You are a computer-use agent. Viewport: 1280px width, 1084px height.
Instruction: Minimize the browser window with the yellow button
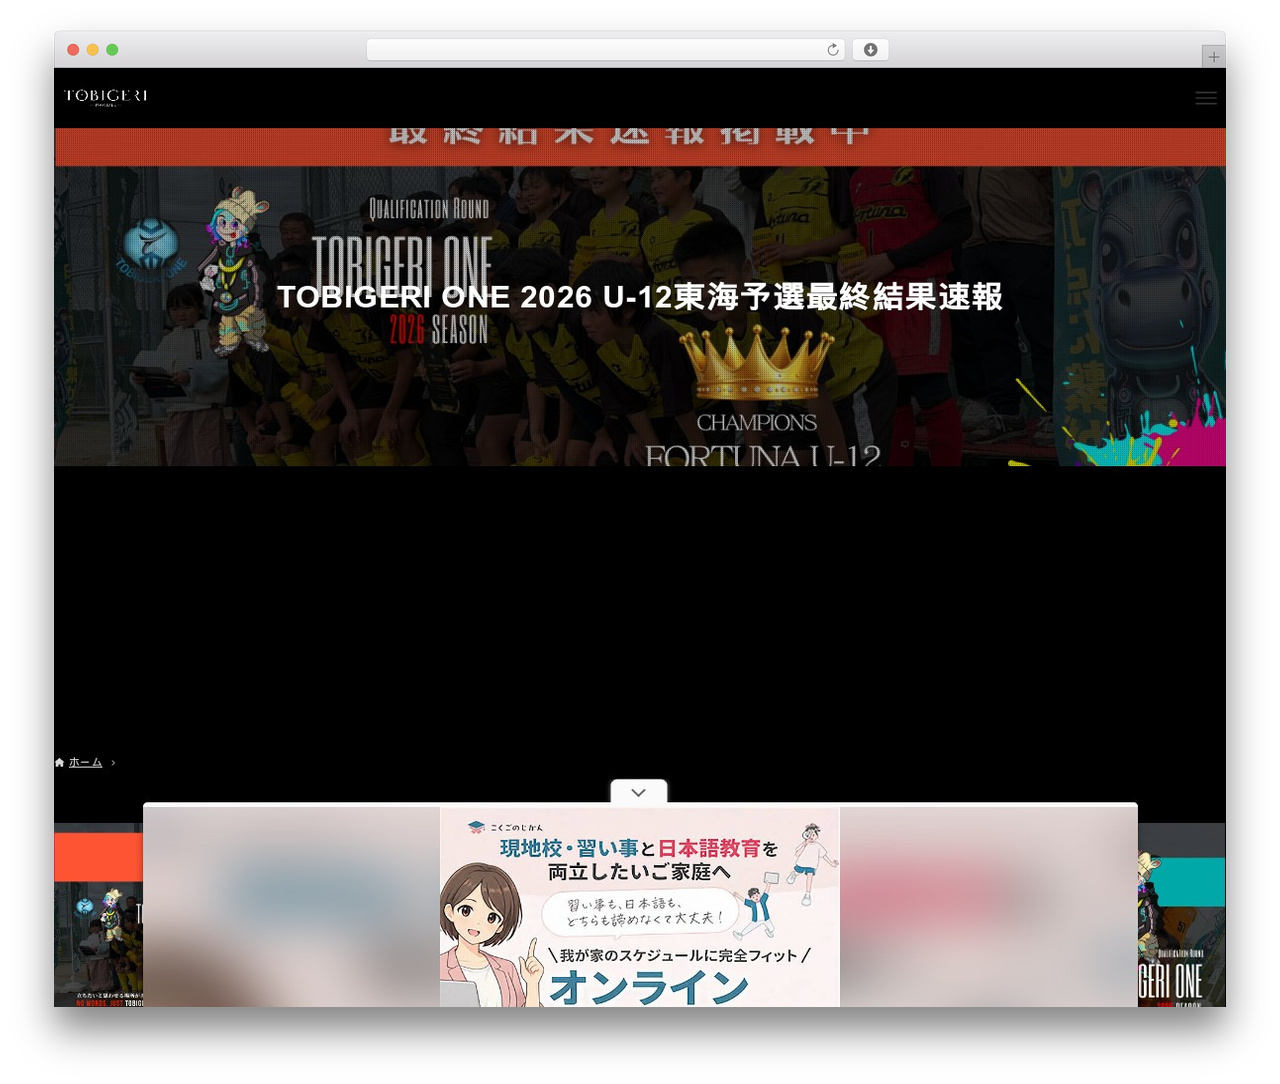coord(93,50)
